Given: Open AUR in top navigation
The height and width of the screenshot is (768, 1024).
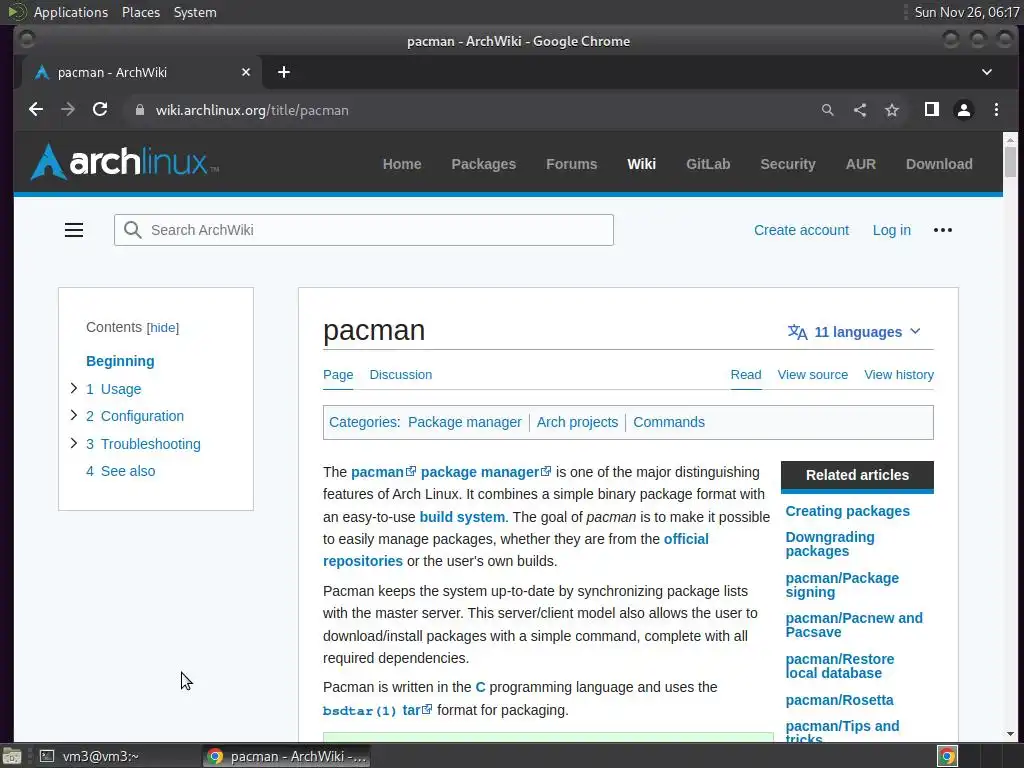Looking at the screenshot, I should (x=860, y=164).
